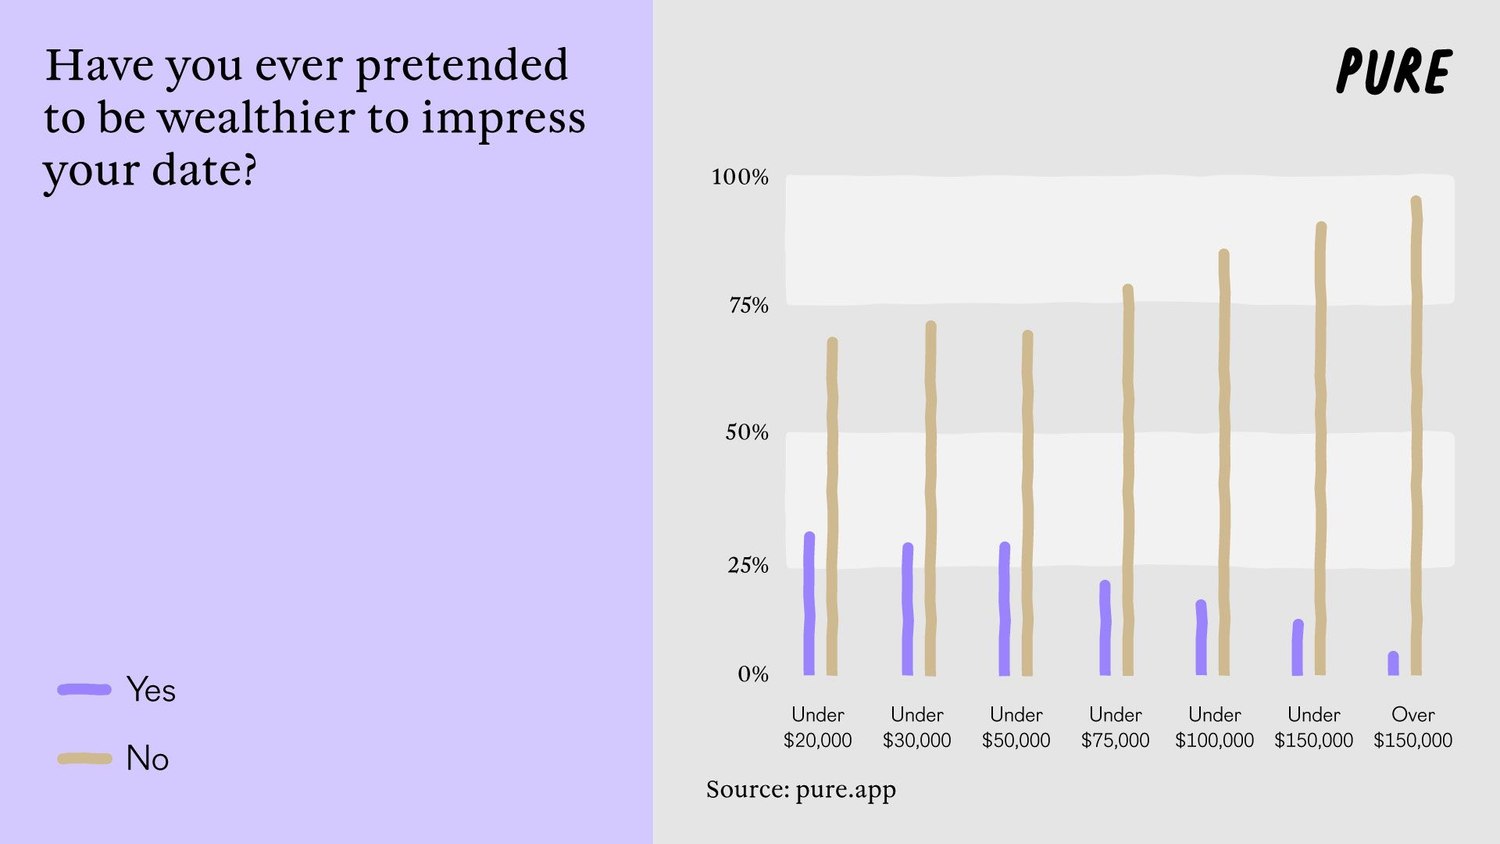
Task: Select the Yes bar for Under $20,000
Action: coord(809,604)
